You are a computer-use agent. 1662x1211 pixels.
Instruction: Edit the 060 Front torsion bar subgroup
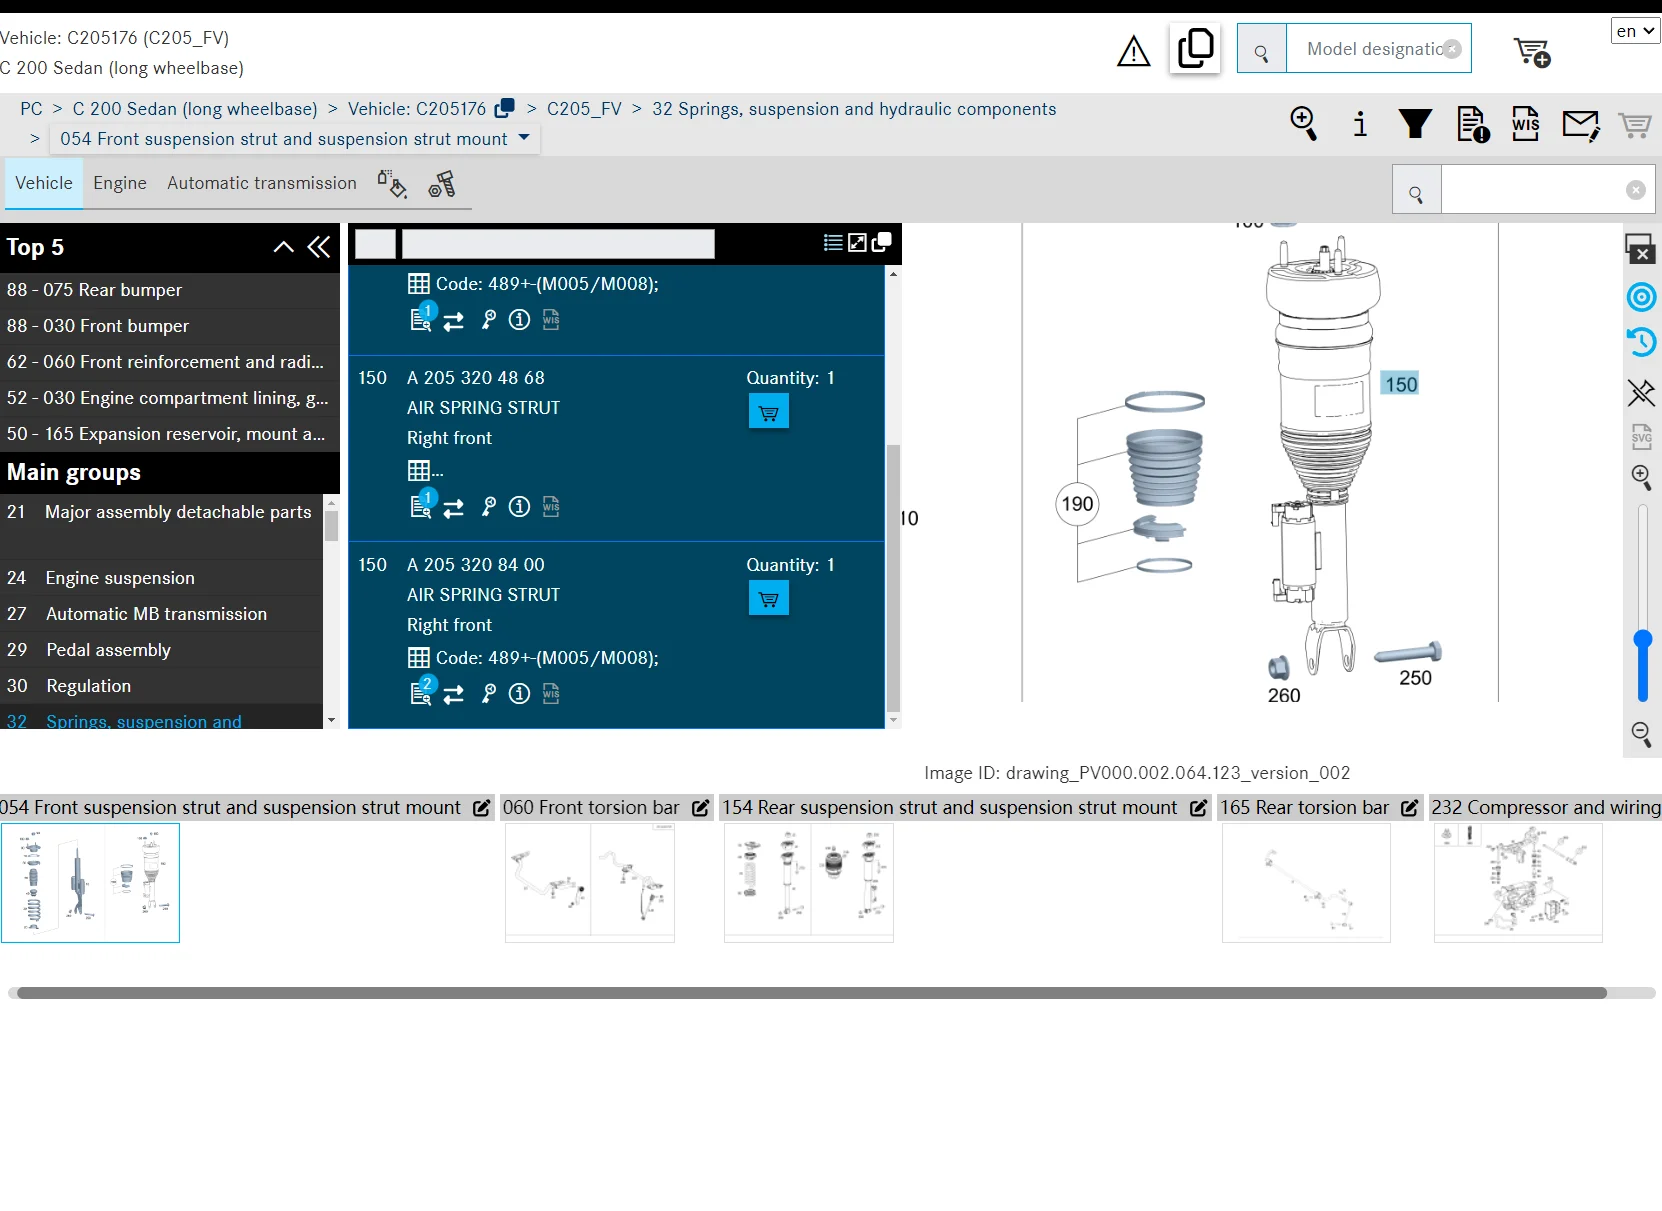click(x=701, y=808)
